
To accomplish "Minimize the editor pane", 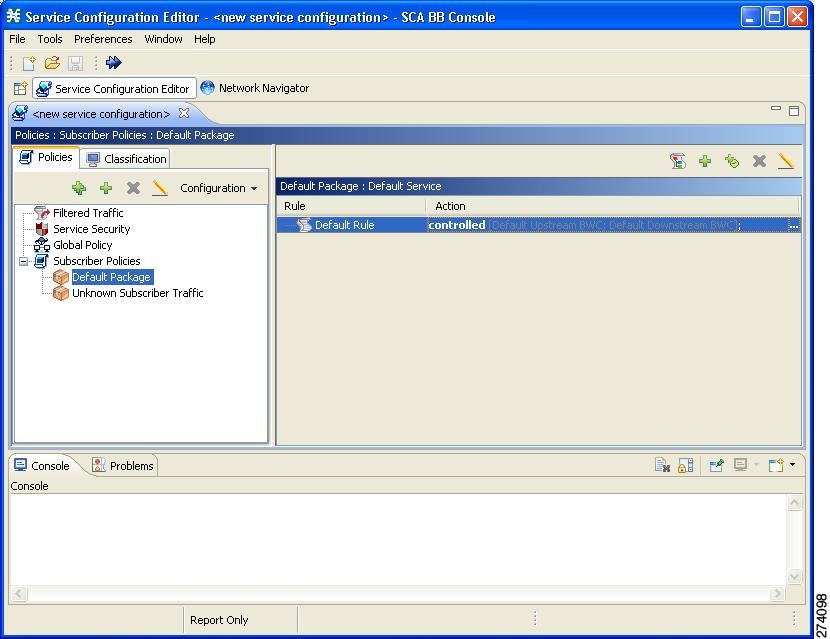I will click(x=775, y=109).
